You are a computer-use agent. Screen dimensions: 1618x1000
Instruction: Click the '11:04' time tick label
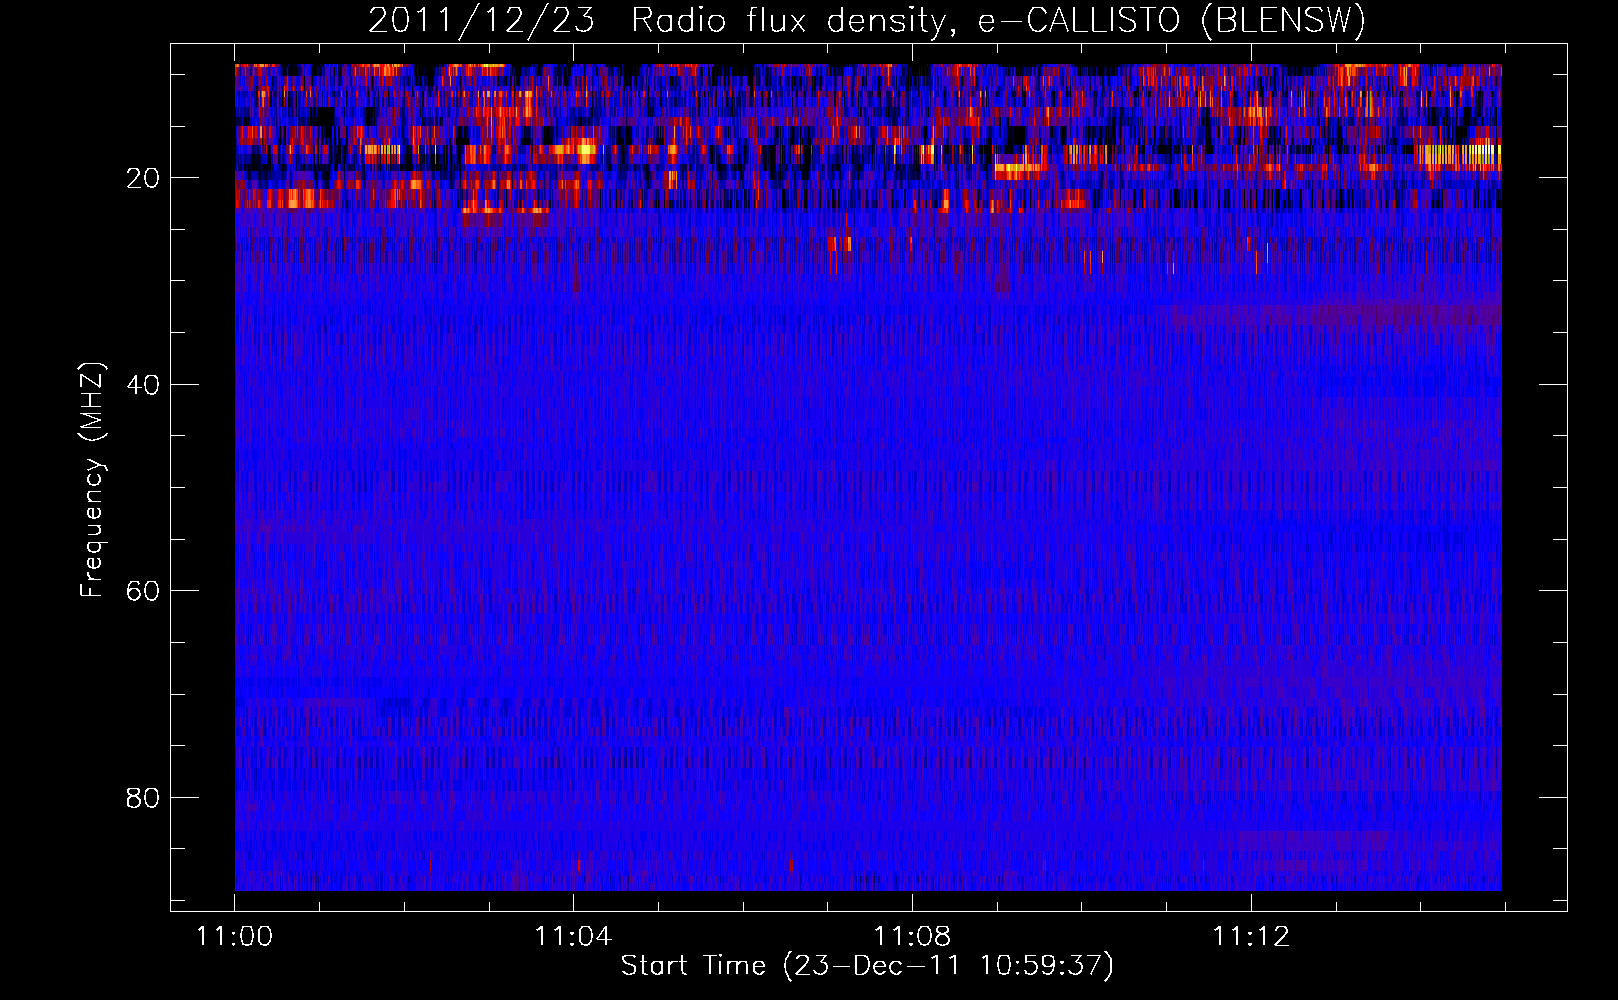(x=573, y=936)
